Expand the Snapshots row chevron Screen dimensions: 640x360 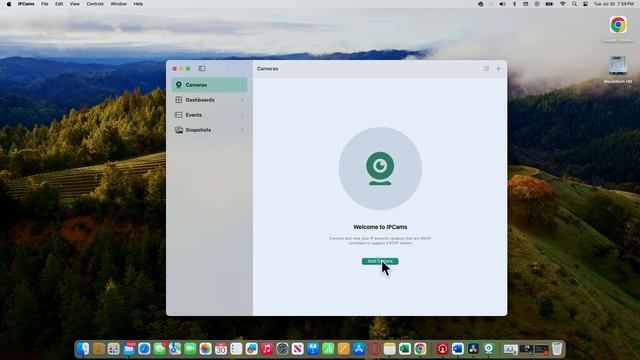click(242, 130)
